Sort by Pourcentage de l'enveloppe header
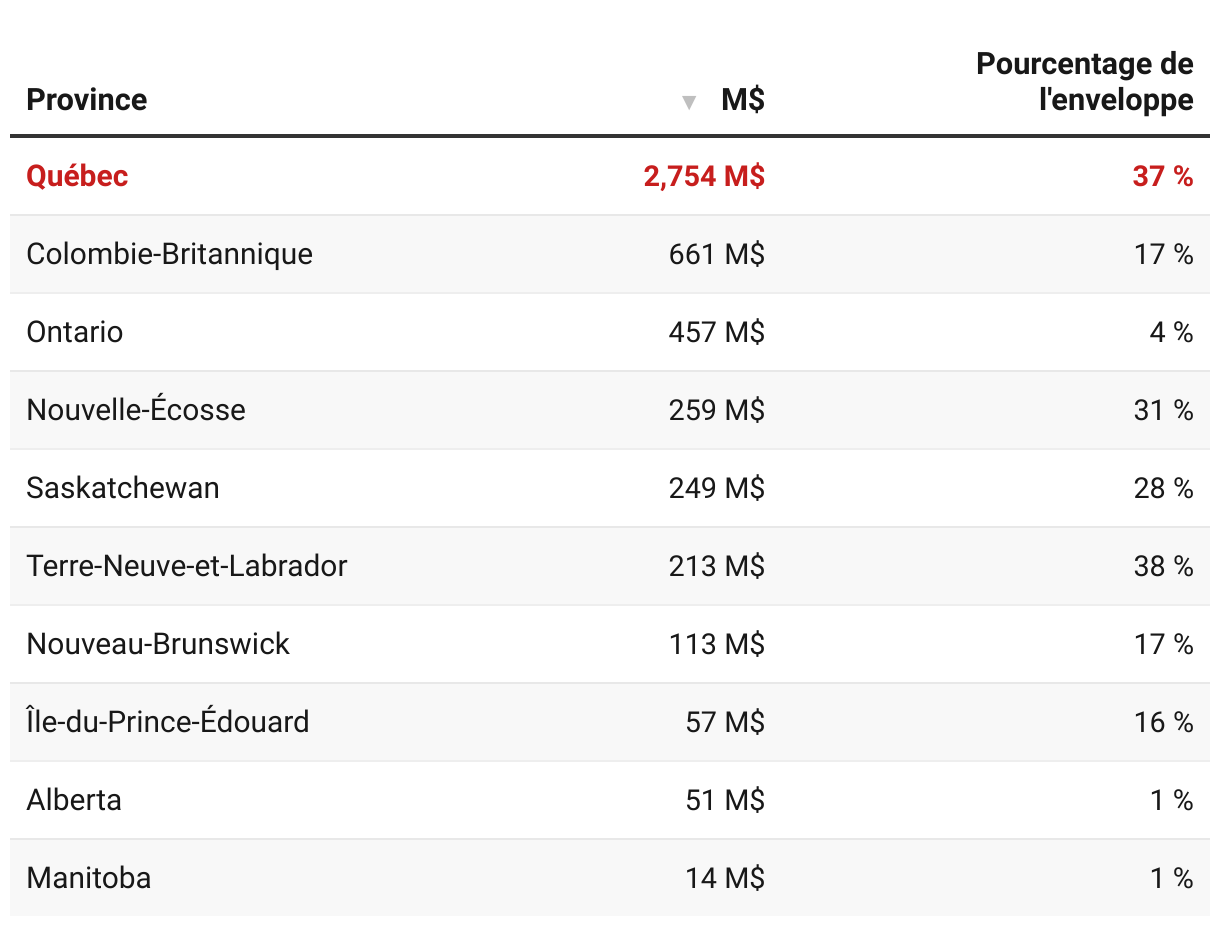 tap(1085, 82)
